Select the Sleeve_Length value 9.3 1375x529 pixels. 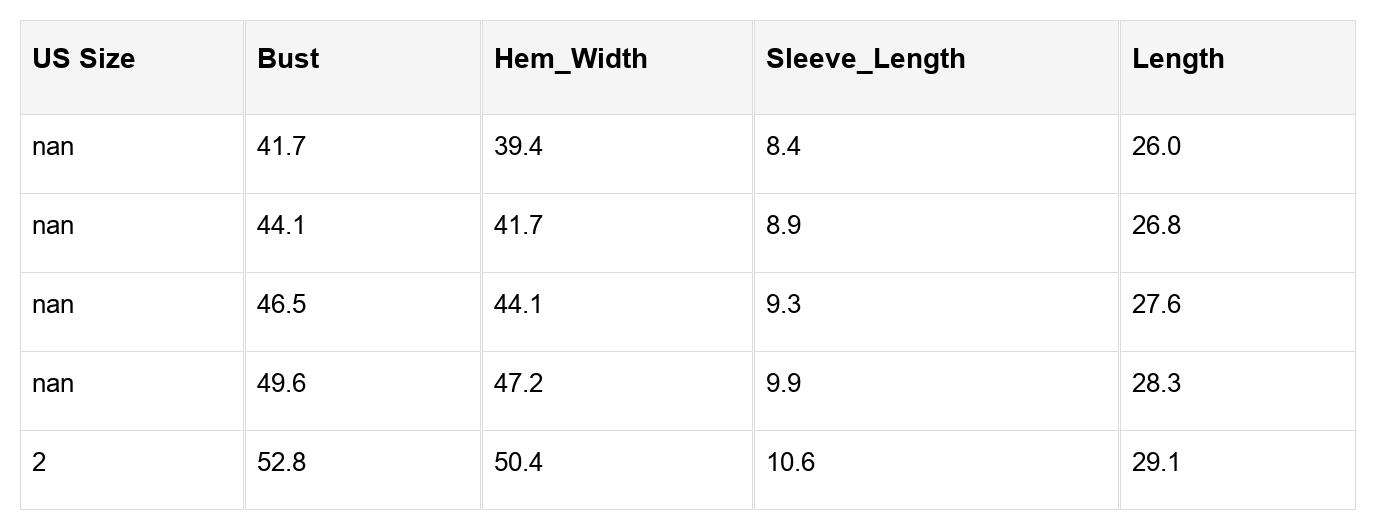point(783,305)
